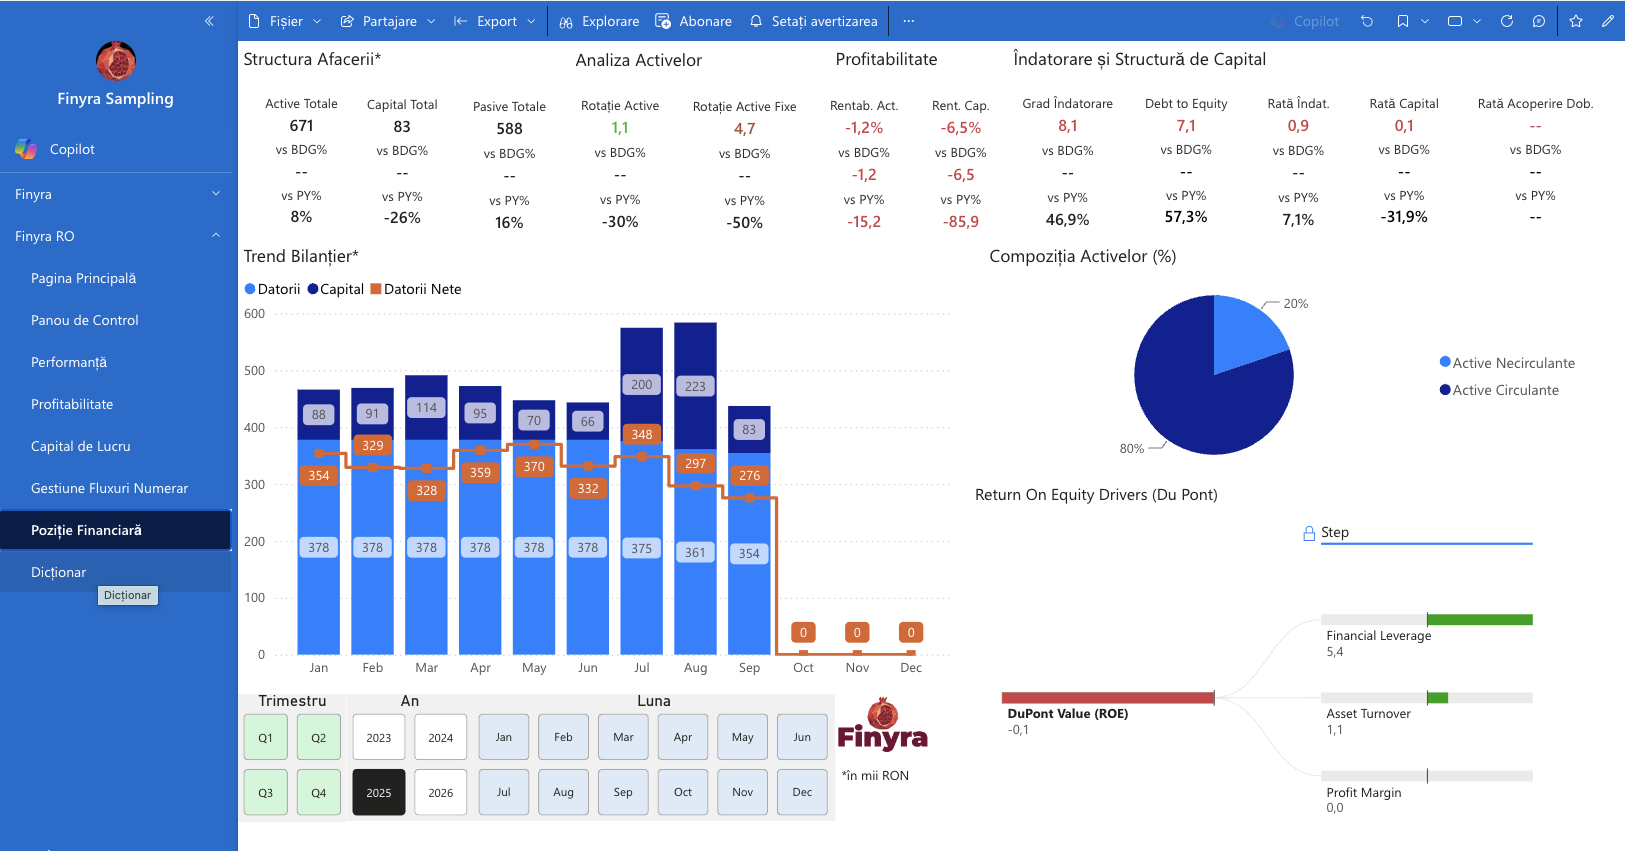Open the Export dropdown arrow
1625x851 pixels.
click(x=531, y=21)
